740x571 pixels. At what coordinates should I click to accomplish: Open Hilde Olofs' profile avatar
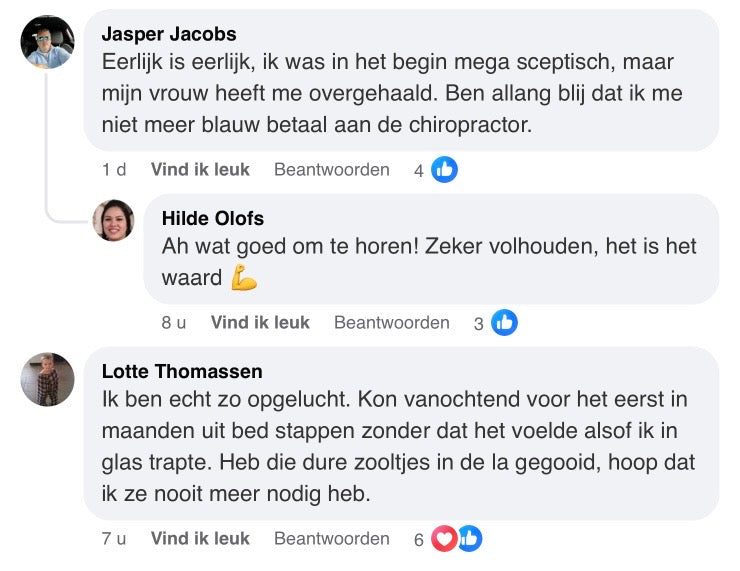[114, 220]
